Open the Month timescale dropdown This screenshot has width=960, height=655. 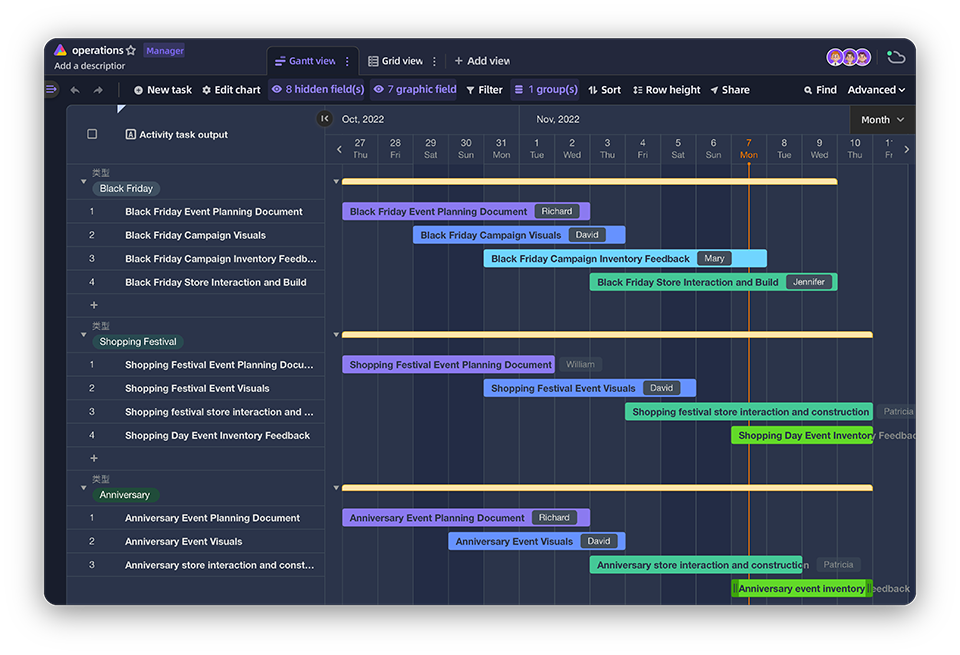[x=882, y=120]
